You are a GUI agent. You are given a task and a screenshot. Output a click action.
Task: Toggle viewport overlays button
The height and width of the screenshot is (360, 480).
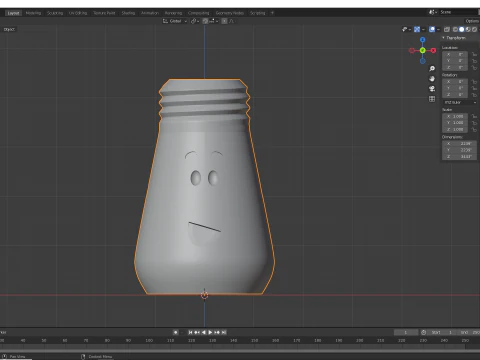click(x=432, y=29)
